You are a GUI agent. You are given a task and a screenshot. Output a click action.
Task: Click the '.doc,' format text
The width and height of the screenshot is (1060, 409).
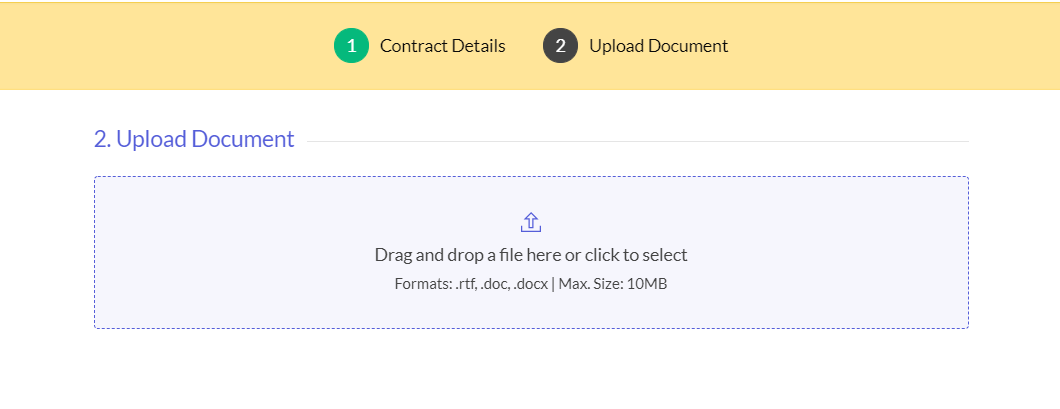pyautogui.click(x=494, y=284)
